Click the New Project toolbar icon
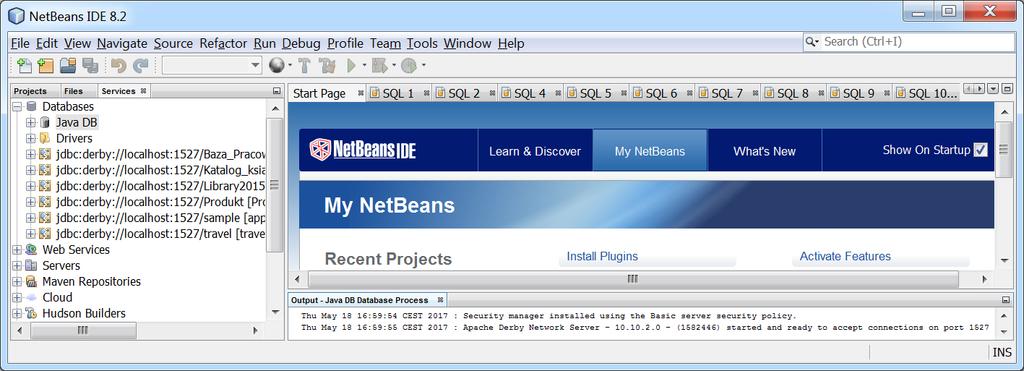1024x371 pixels. click(45, 65)
